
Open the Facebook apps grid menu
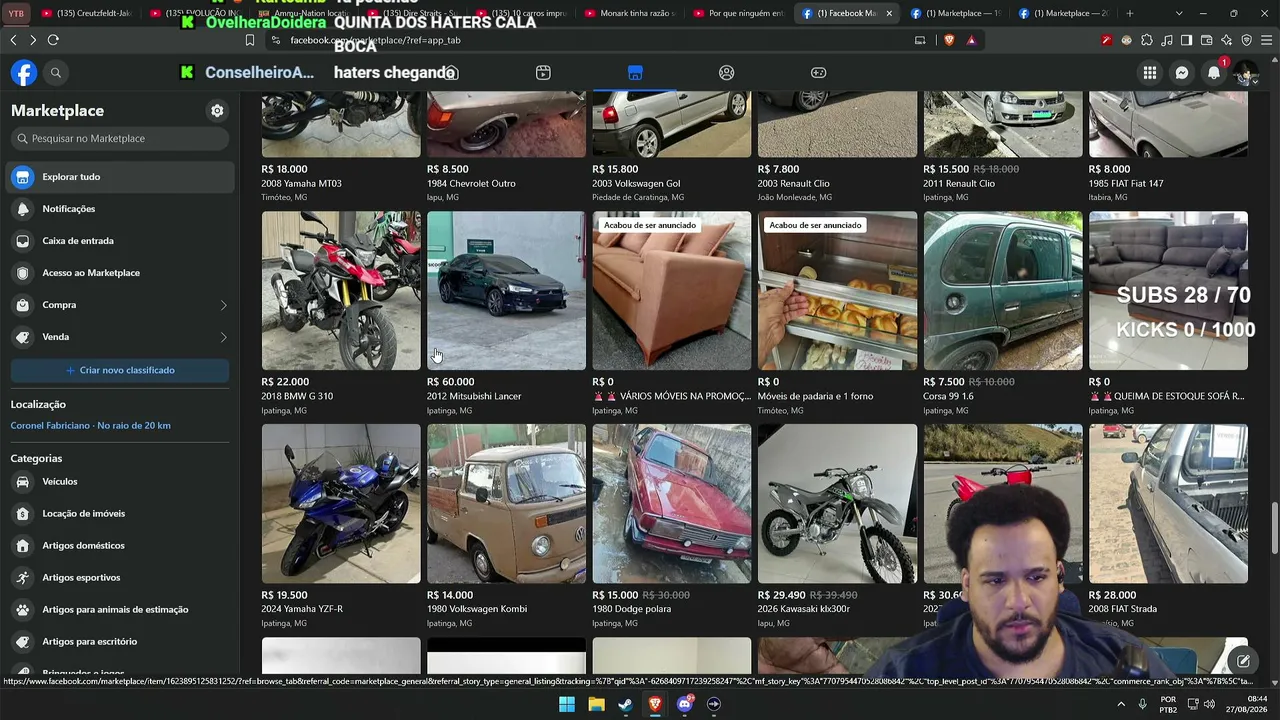pos(1150,73)
